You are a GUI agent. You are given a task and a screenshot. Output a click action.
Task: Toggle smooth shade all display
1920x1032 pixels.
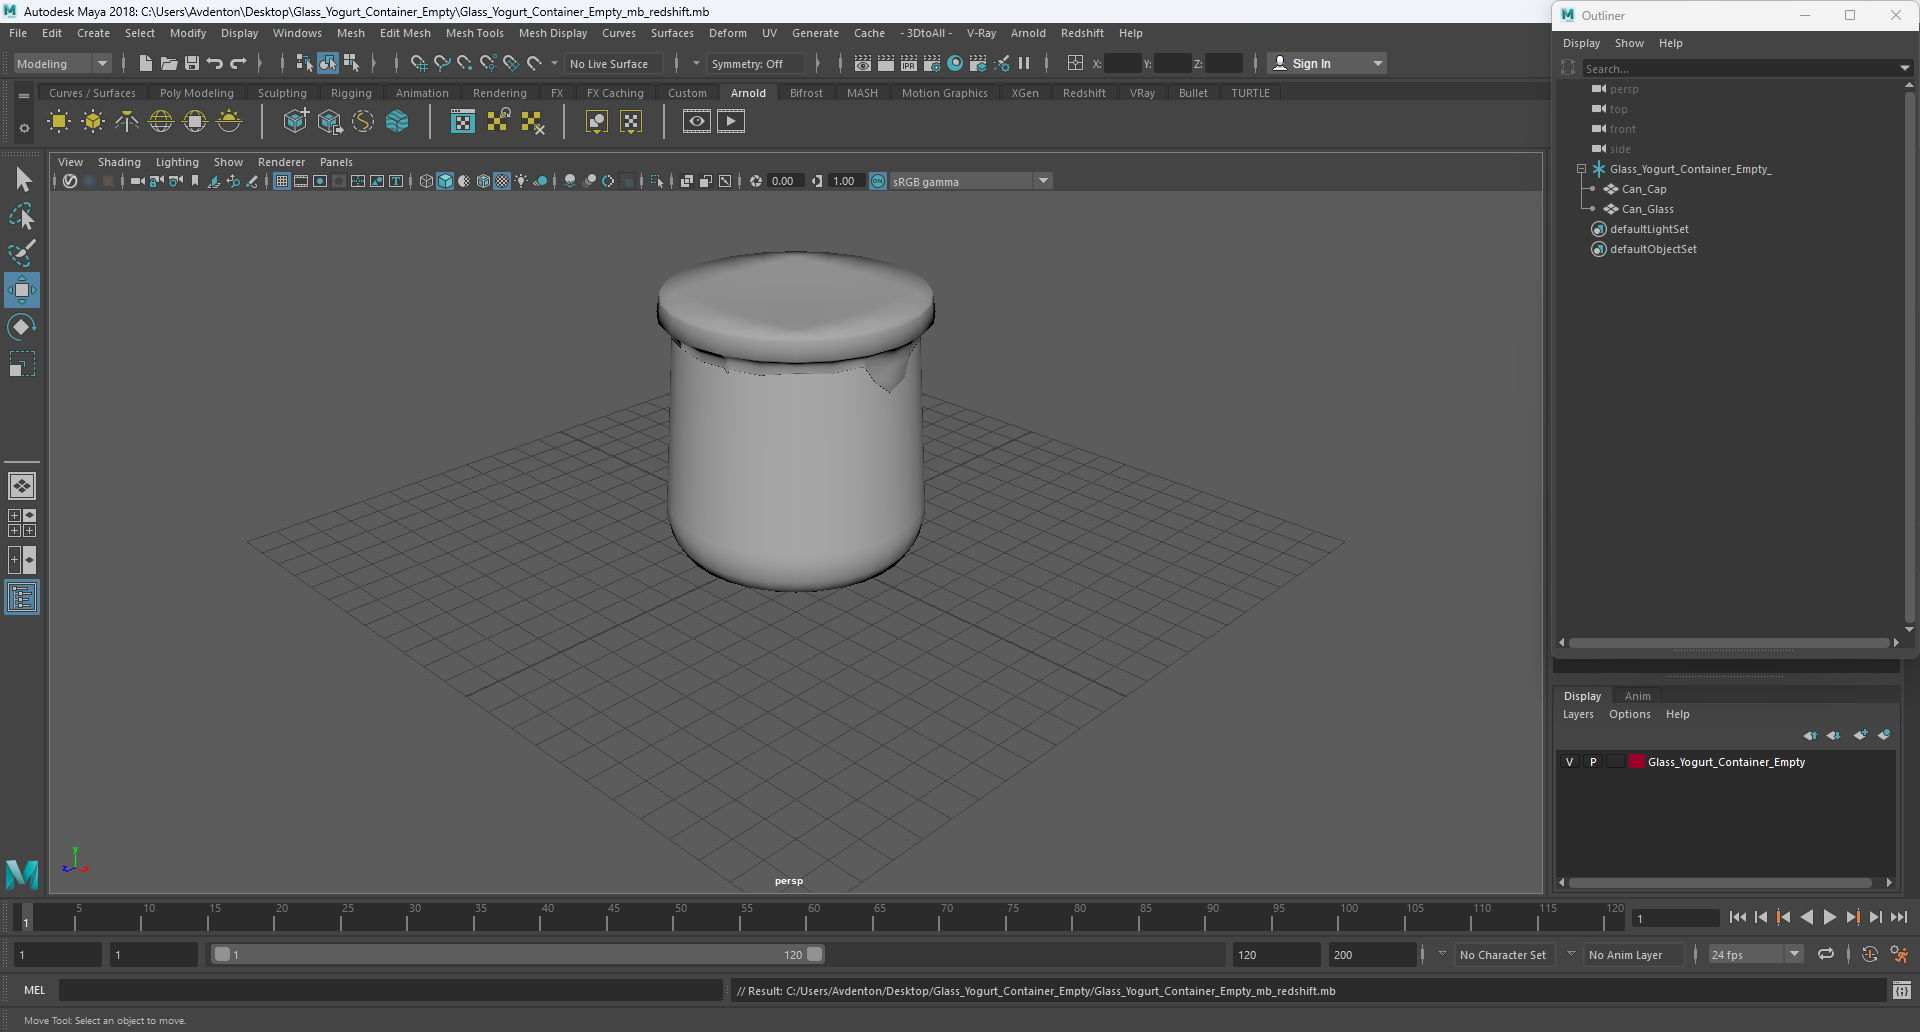click(445, 181)
